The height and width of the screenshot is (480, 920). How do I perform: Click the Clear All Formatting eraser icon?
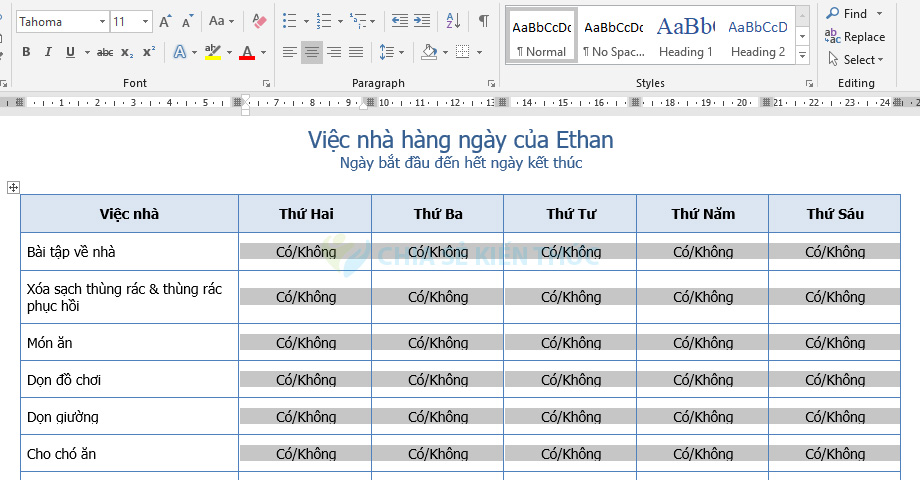(x=259, y=22)
